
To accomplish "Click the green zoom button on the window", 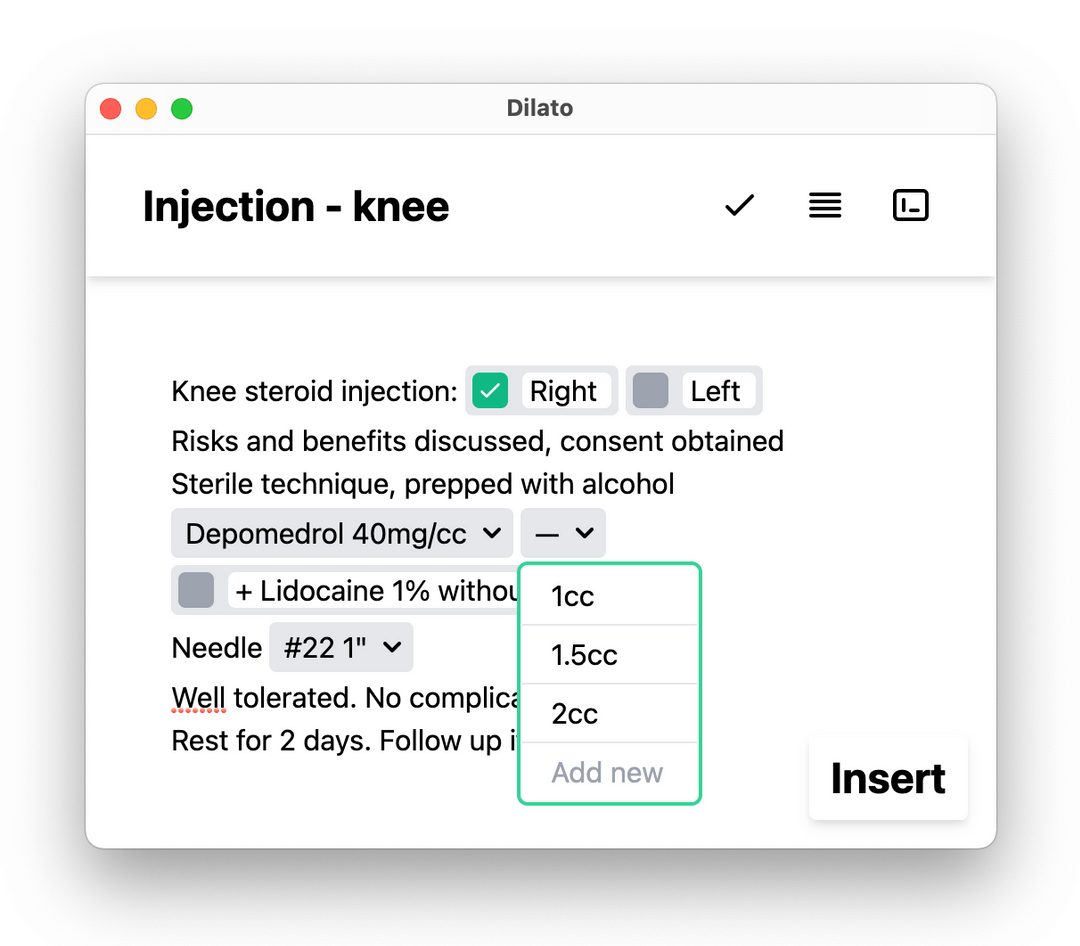I will tap(182, 108).
